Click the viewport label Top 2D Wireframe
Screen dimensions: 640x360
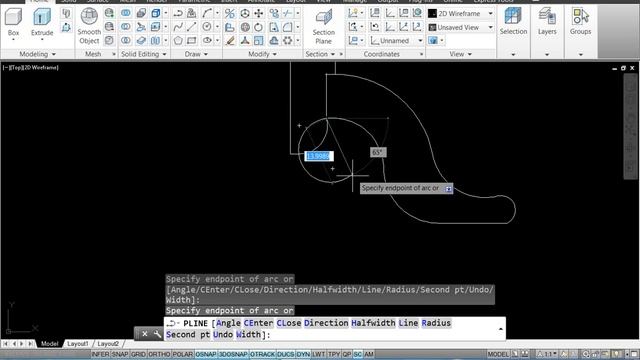click(31, 67)
